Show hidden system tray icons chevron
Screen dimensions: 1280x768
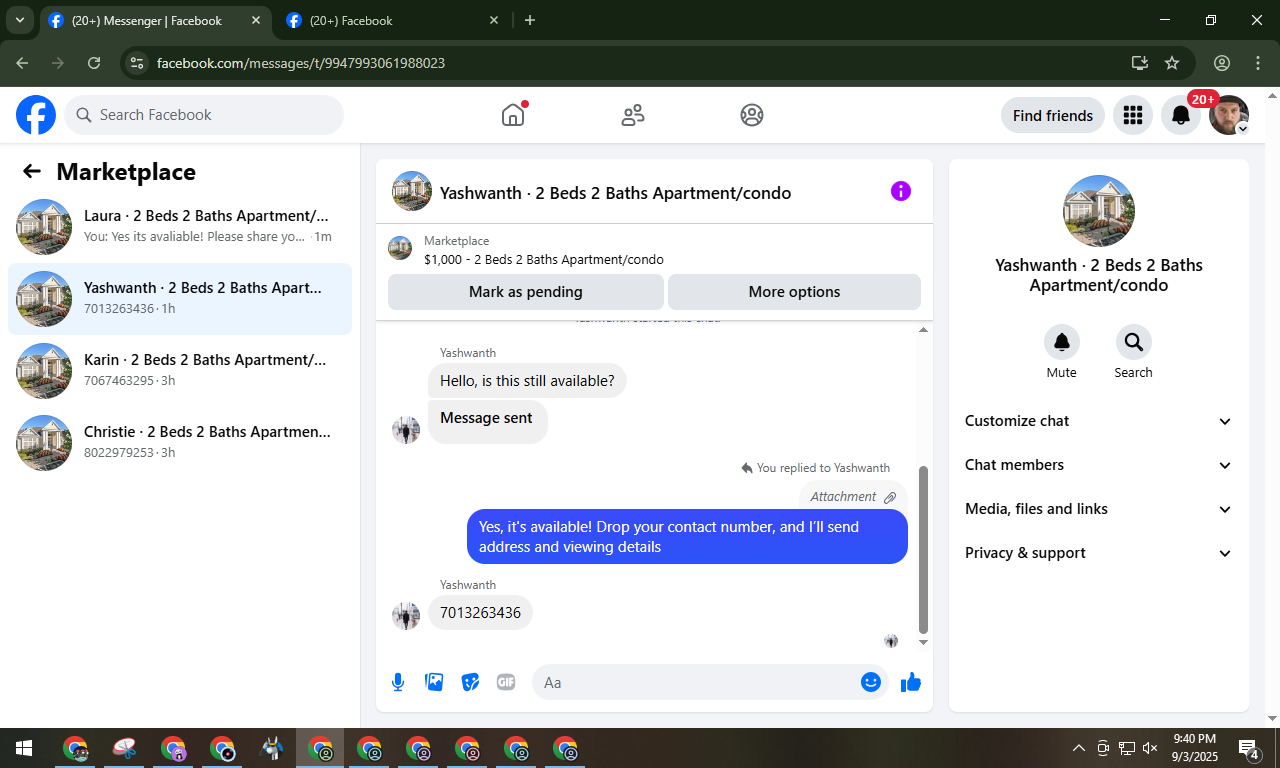point(1079,748)
